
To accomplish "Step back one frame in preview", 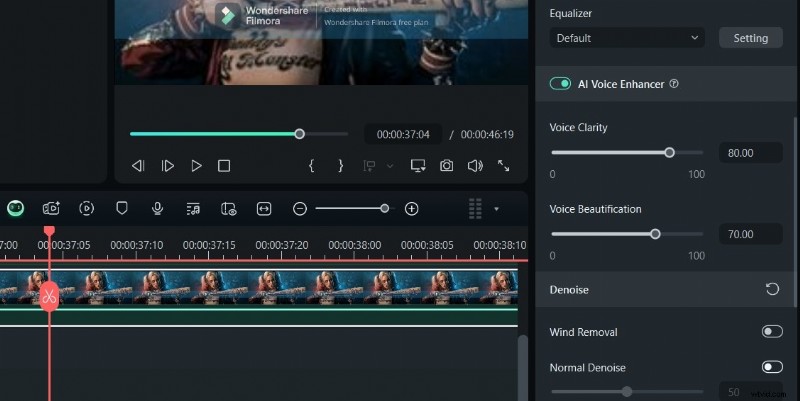I will (x=138, y=166).
